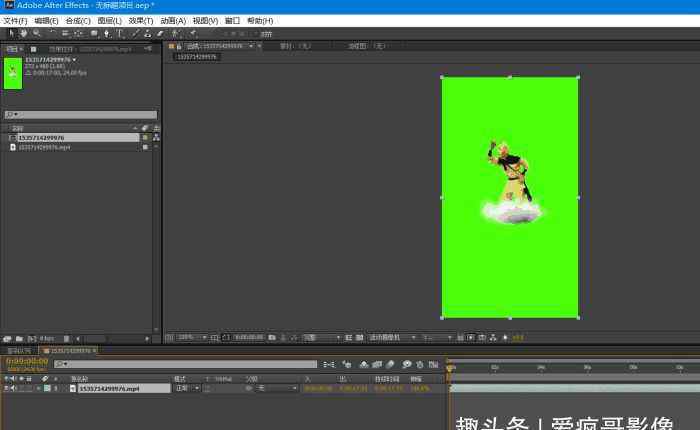Click timeline playhead current time indicator

click(x=450, y=367)
